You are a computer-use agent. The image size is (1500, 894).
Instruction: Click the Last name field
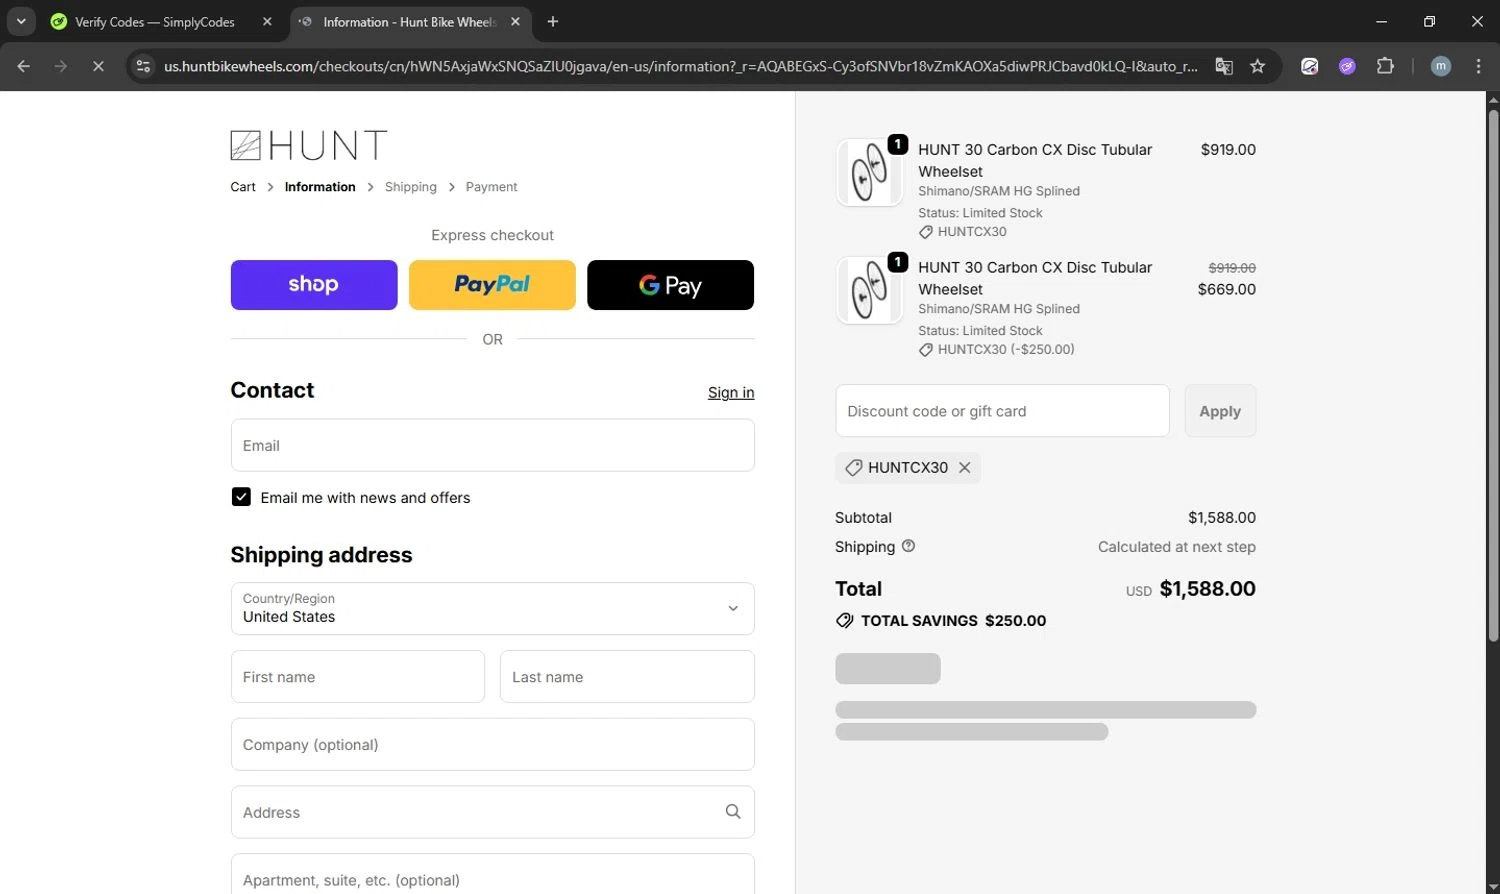(627, 677)
